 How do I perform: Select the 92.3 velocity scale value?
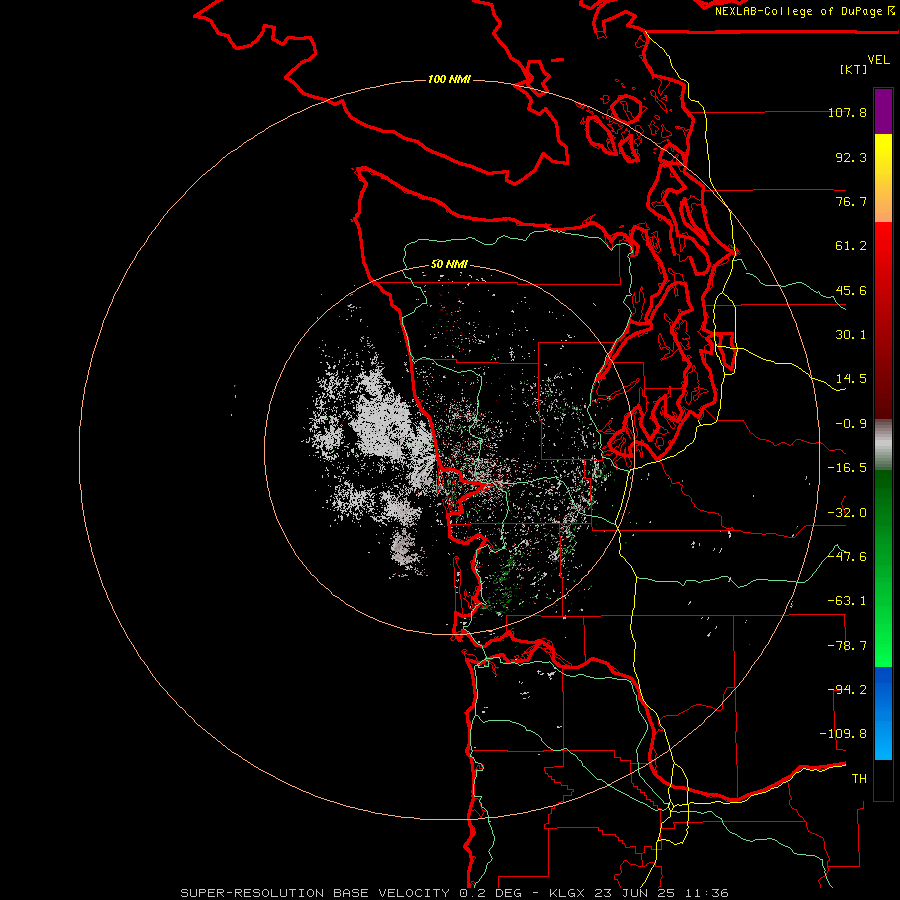tap(851, 157)
